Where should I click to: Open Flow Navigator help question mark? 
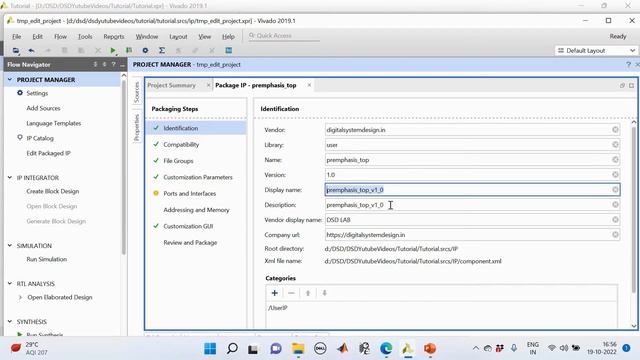[x=113, y=64]
